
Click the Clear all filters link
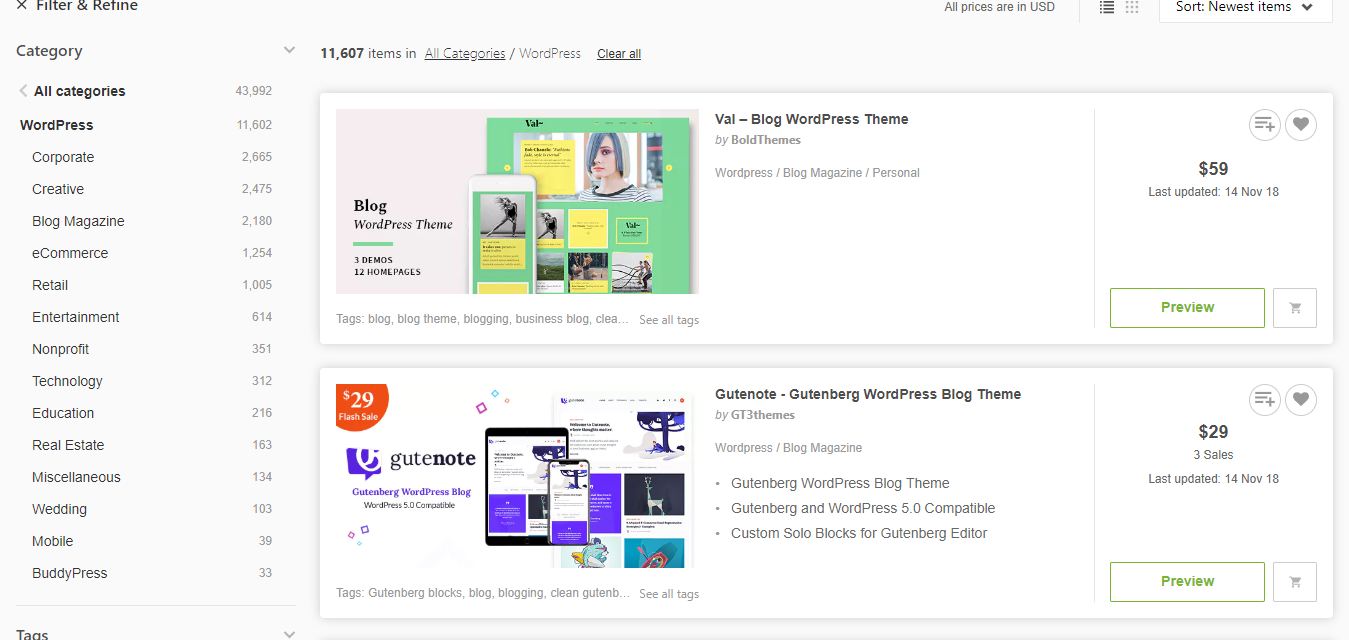pyautogui.click(x=619, y=54)
